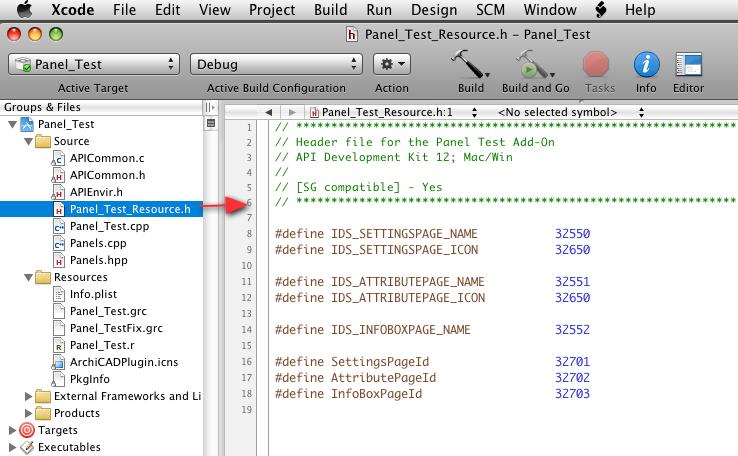Open the Project menu

tap(272, 10)
